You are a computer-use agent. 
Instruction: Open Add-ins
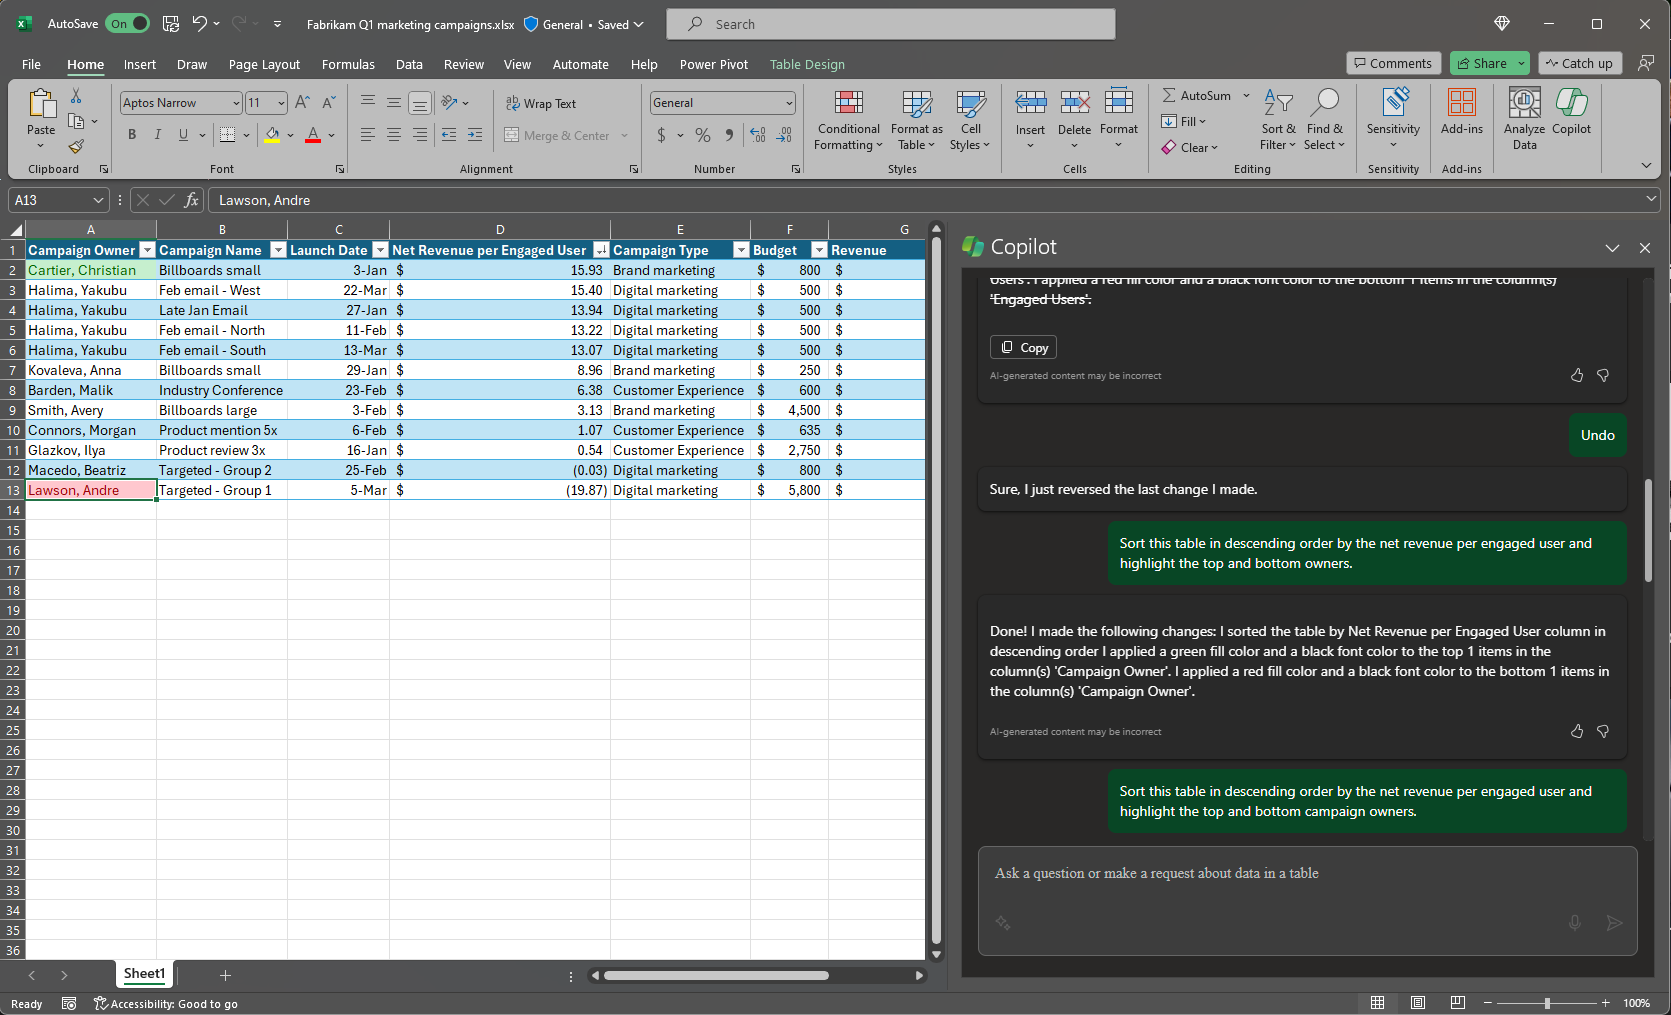[1461, 112]
